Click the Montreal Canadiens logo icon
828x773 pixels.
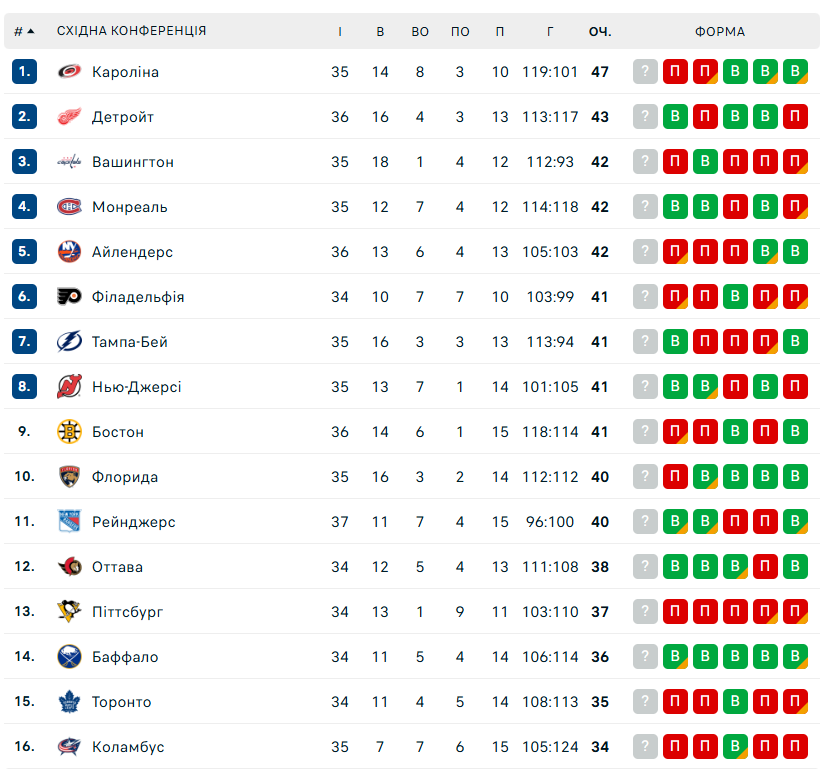coord(69,207)
